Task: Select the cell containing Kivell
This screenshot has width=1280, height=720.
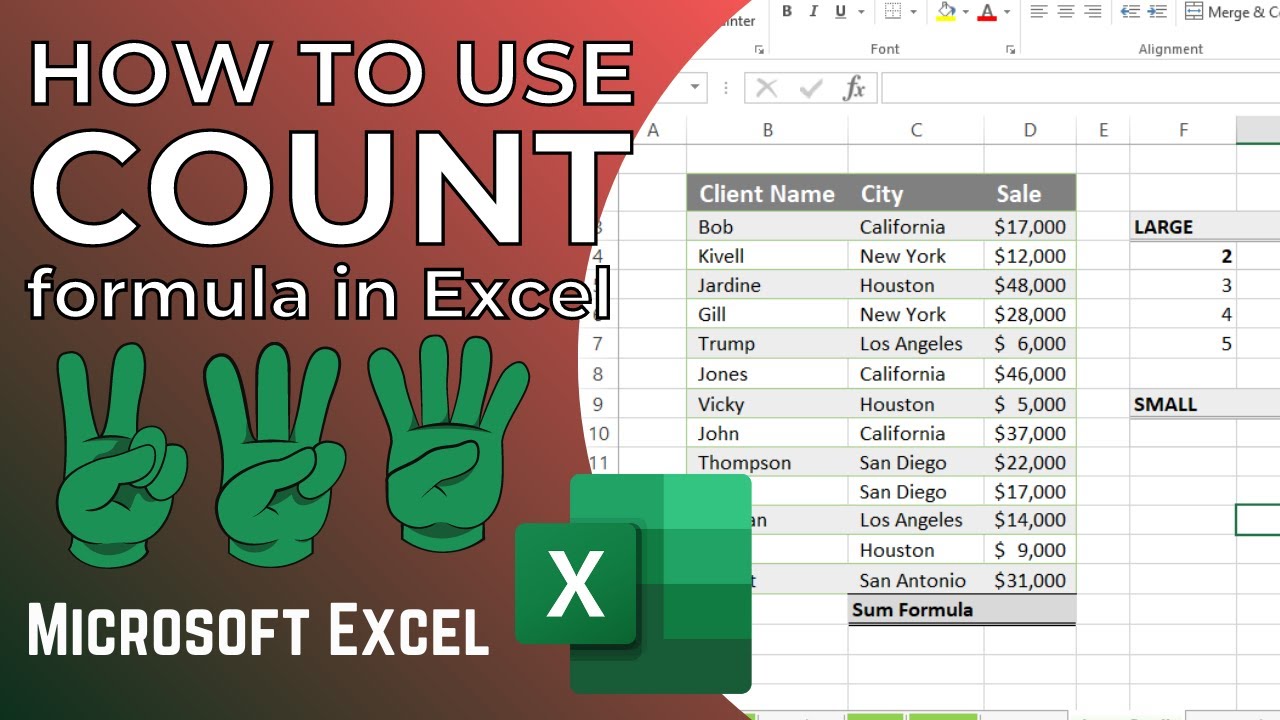Action: pyautogui.click(x=767, y=256)
